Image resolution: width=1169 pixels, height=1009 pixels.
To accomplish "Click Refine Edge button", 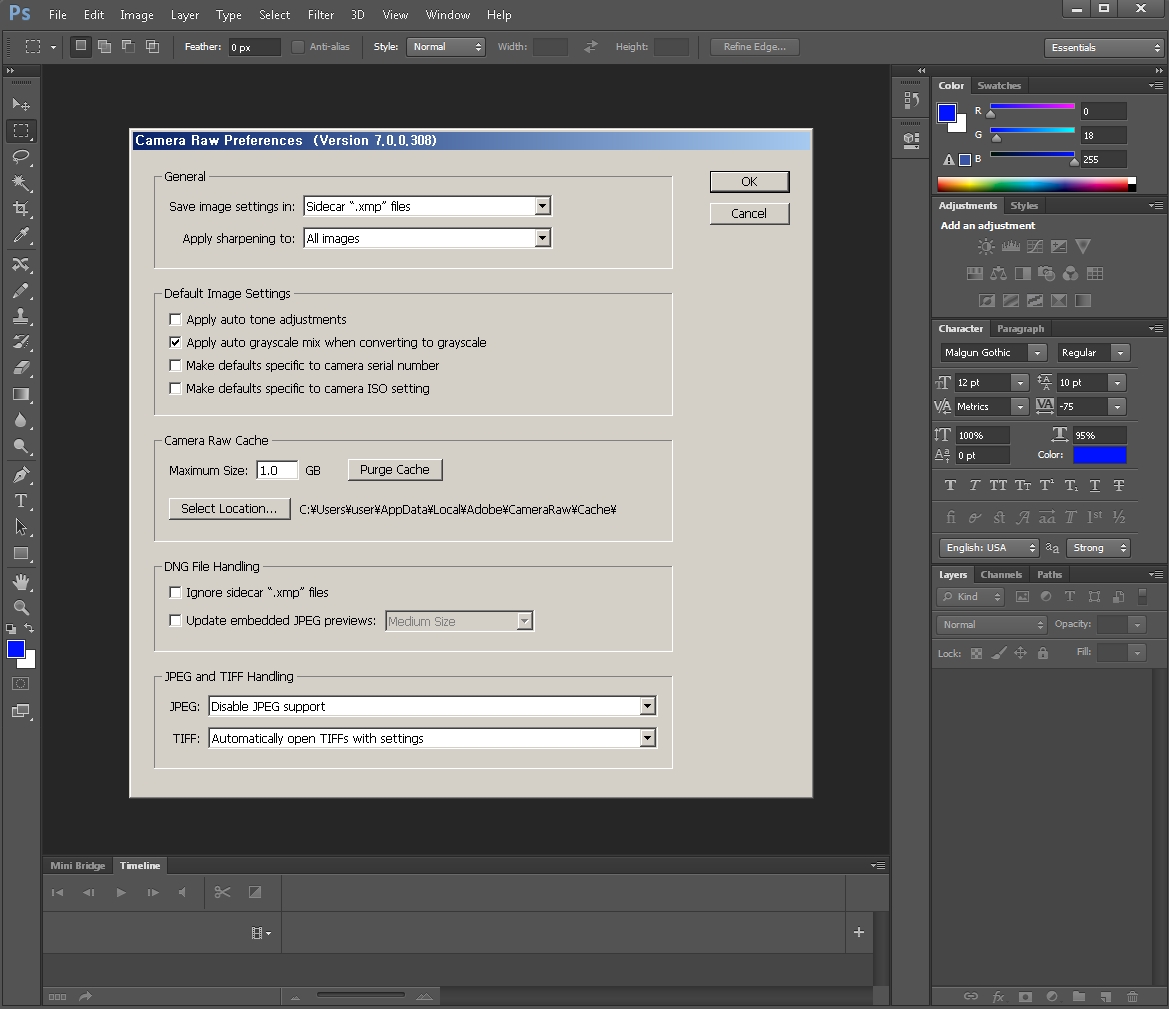I will click(x=754, y=47).
